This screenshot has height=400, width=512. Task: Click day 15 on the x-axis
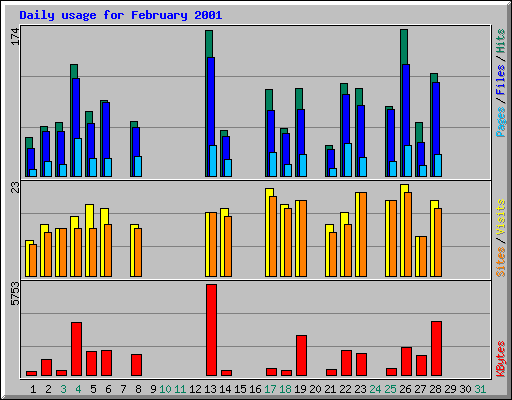[240, 389]
